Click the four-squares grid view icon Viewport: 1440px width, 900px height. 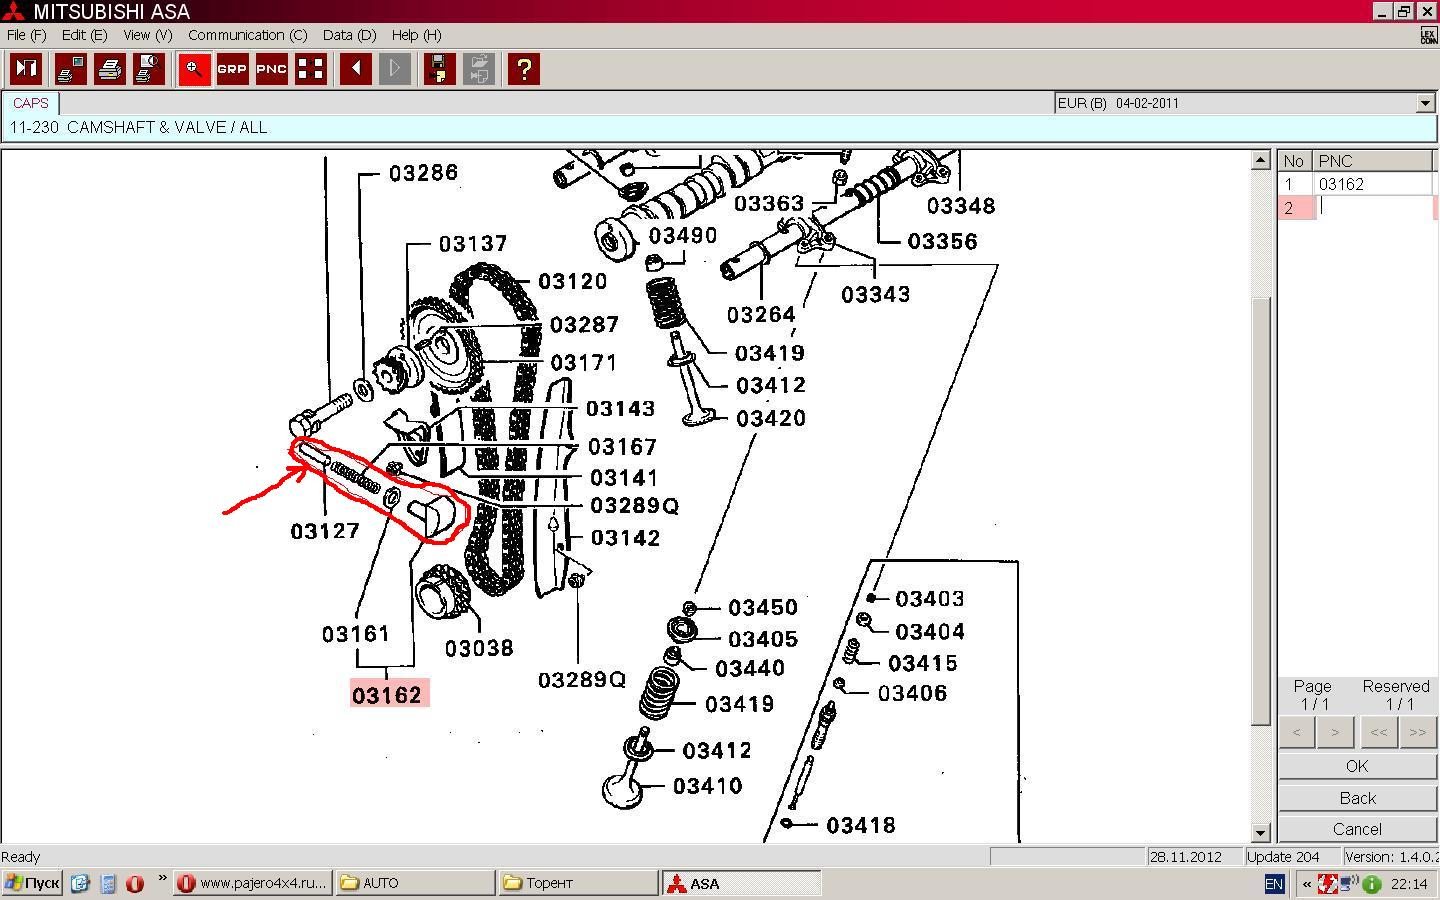[x=311, y=69]
